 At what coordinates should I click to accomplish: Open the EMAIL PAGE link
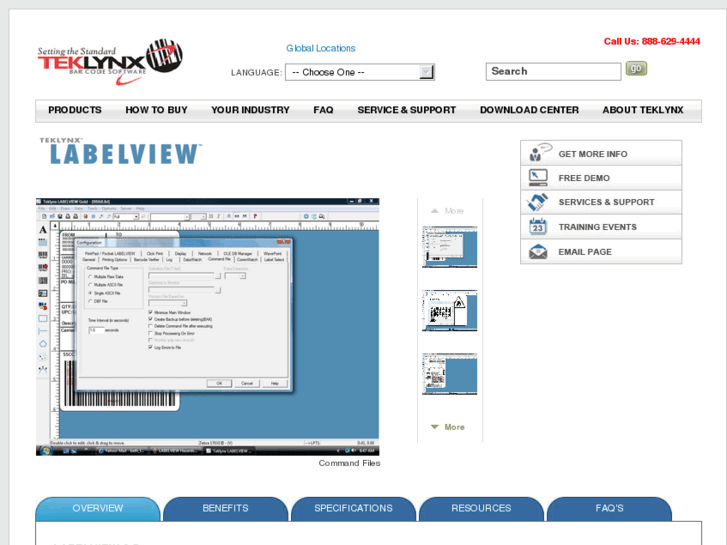click(x=585, y=252)
